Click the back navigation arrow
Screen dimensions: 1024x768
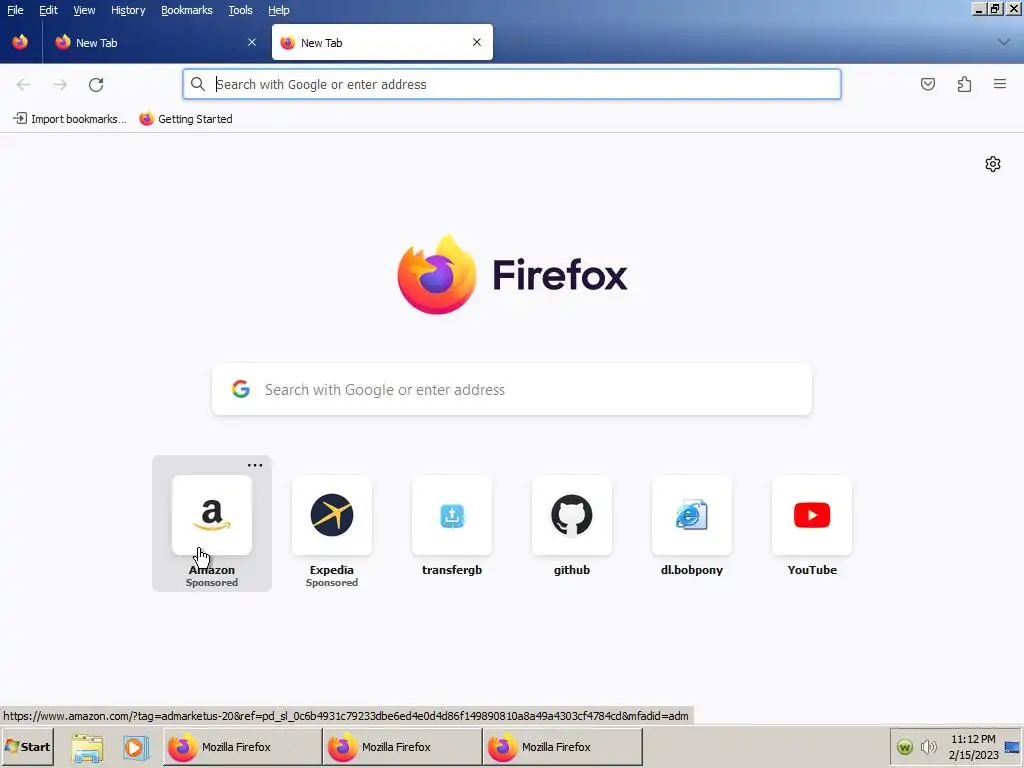(24, 84)
